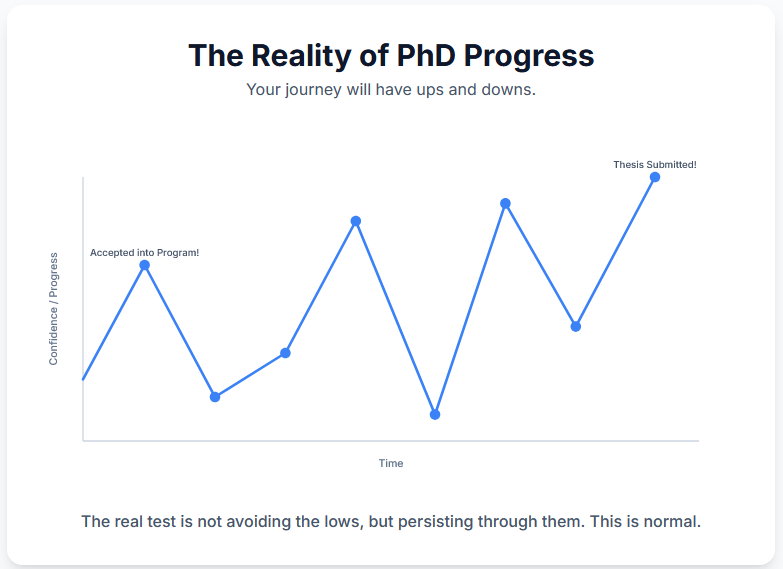This screenshot has width=783, height=569.
Task: Select the second-highest peak data point
Action: [x=505, y=203]
